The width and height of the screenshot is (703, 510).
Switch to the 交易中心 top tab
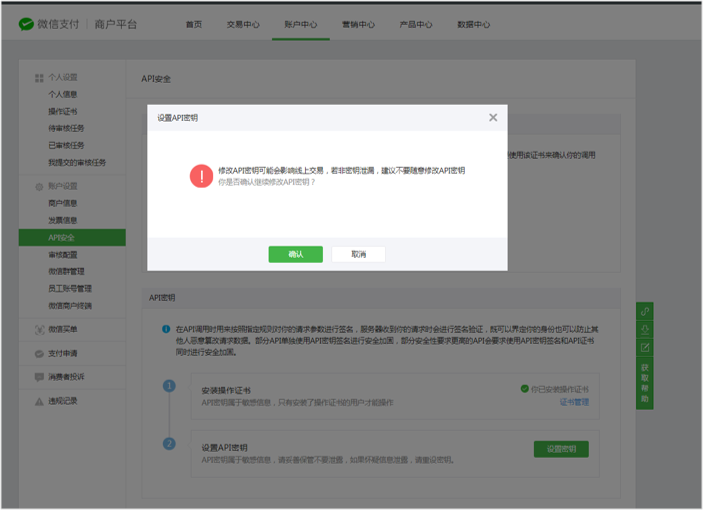(243, 24)
